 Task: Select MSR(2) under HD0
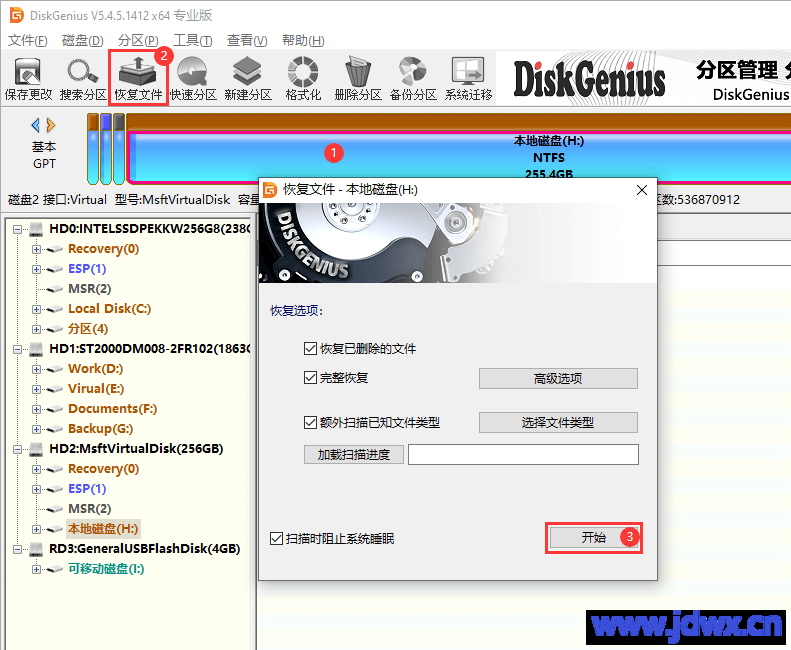tap(90, 289)
